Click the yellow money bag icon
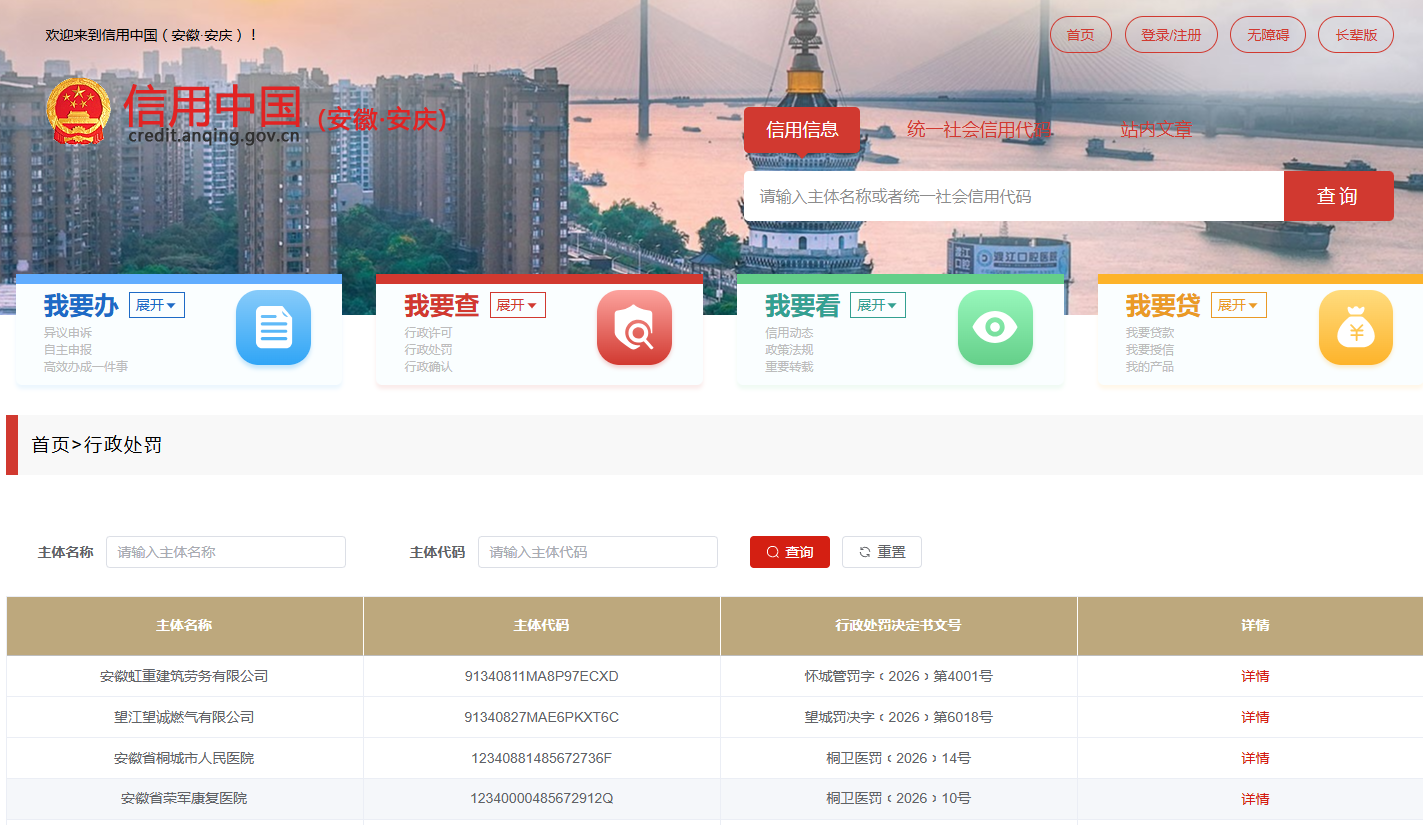 [x=1356, y=327]
